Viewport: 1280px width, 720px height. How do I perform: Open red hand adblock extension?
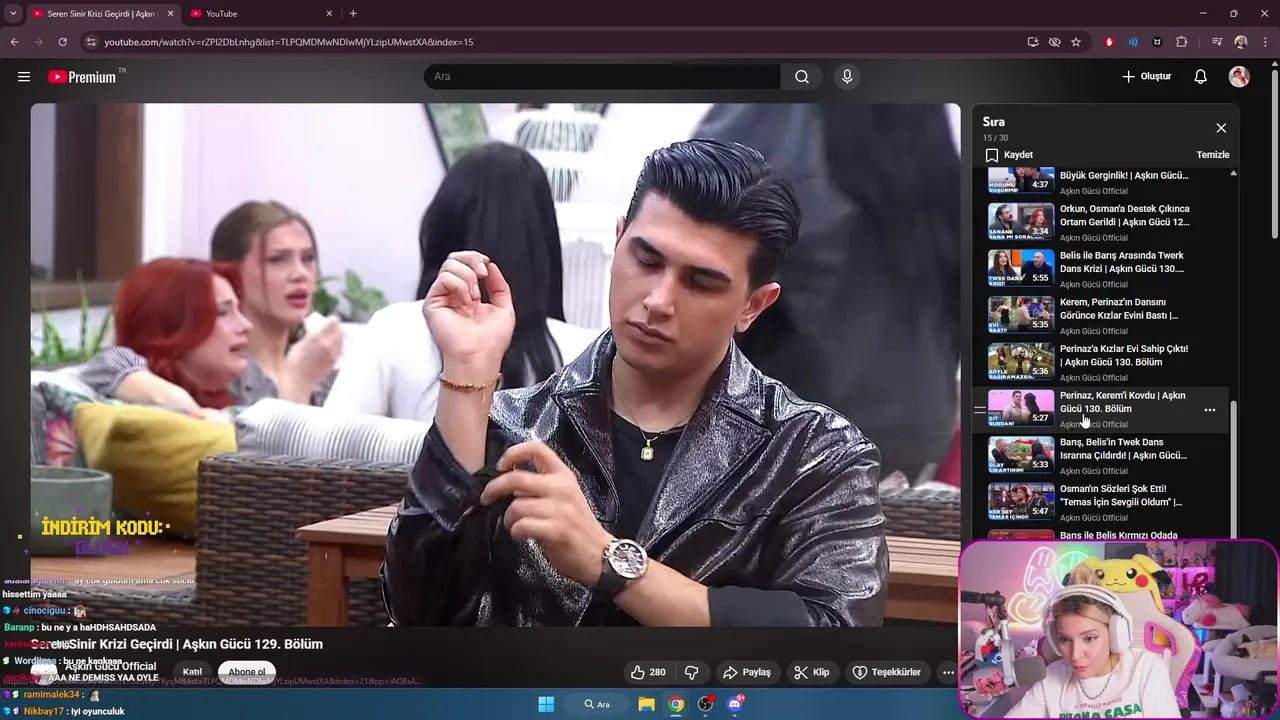tap(1109, 42)
